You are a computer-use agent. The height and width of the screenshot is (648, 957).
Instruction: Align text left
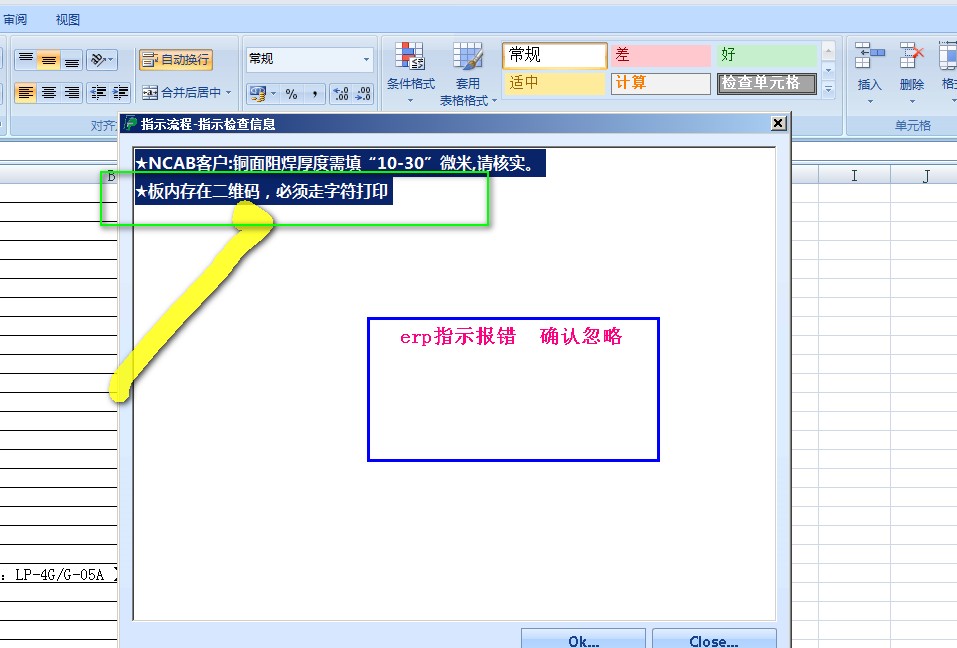click(26, 93)
